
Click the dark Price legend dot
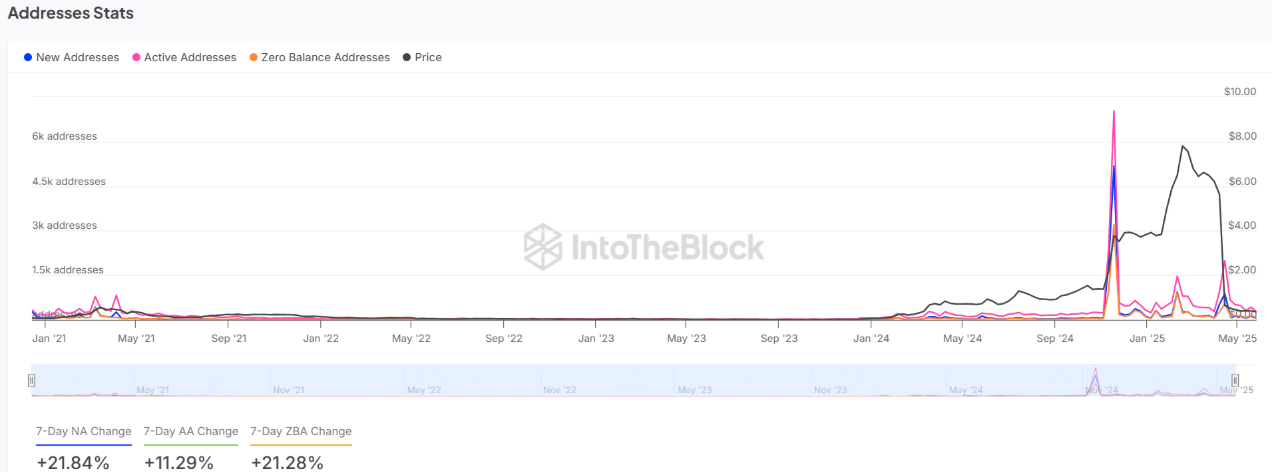coord(406,57)
